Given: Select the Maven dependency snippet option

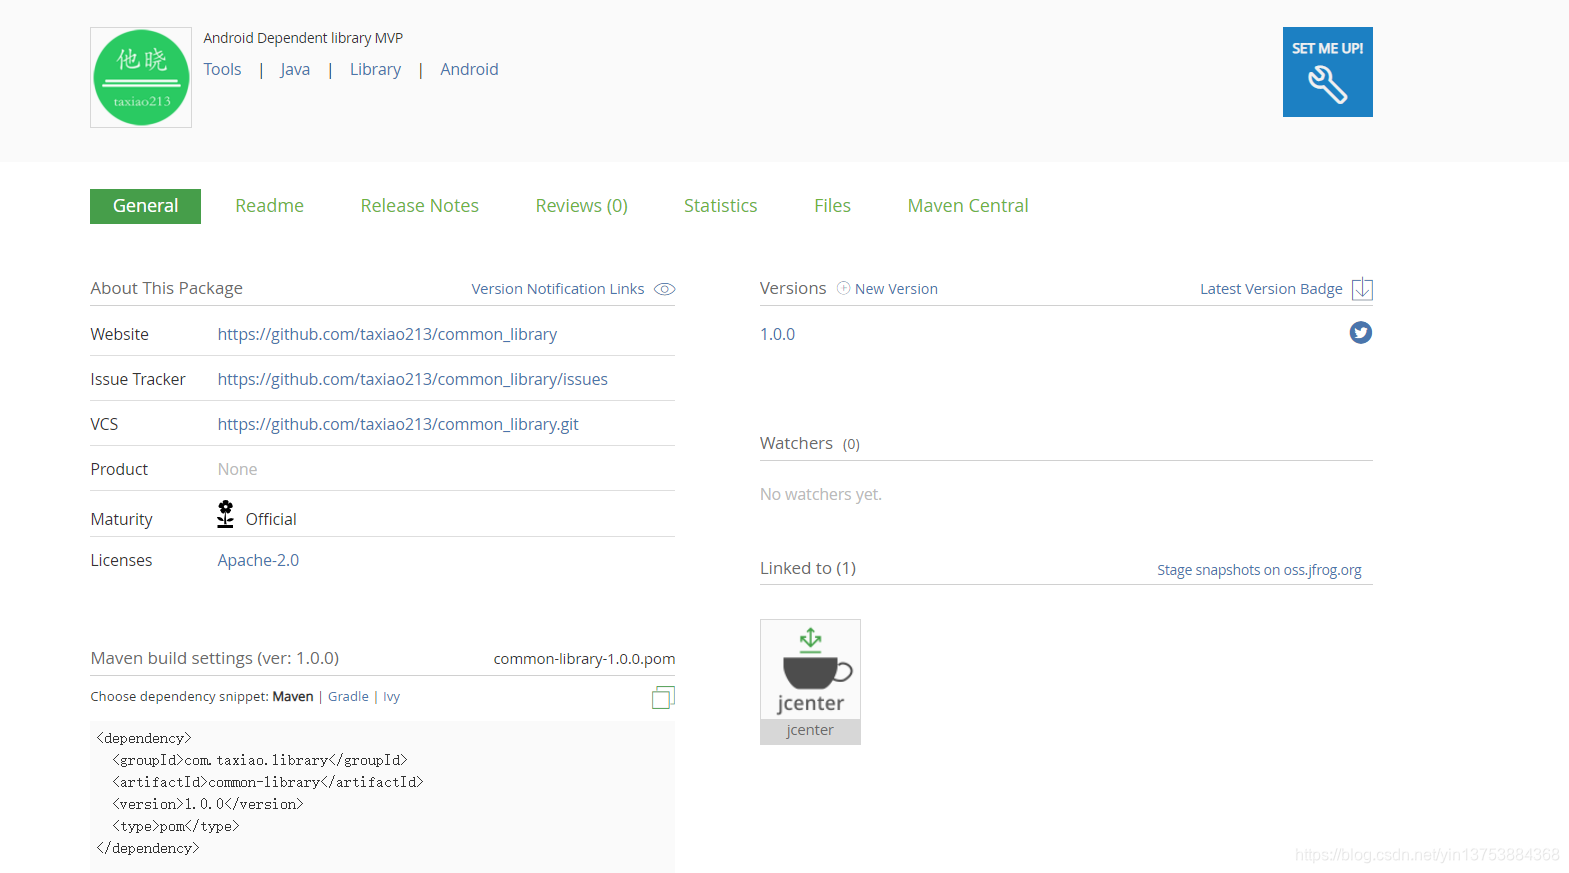Looking at the screenshot, I should coord(293,697).
